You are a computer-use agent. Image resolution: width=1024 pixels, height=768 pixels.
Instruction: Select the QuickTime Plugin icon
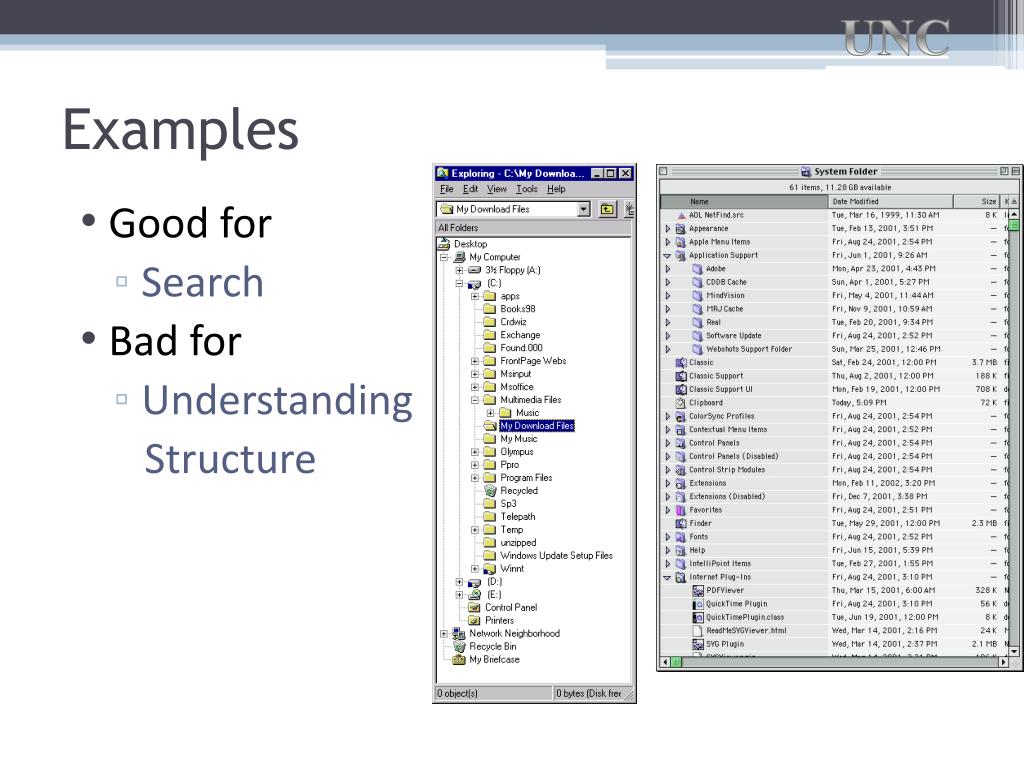pos(697,604)
